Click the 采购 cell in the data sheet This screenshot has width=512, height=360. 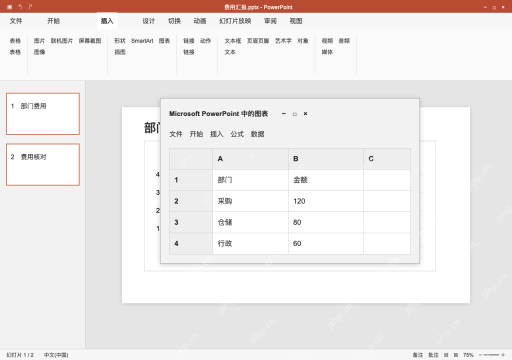tap(250, 201)
